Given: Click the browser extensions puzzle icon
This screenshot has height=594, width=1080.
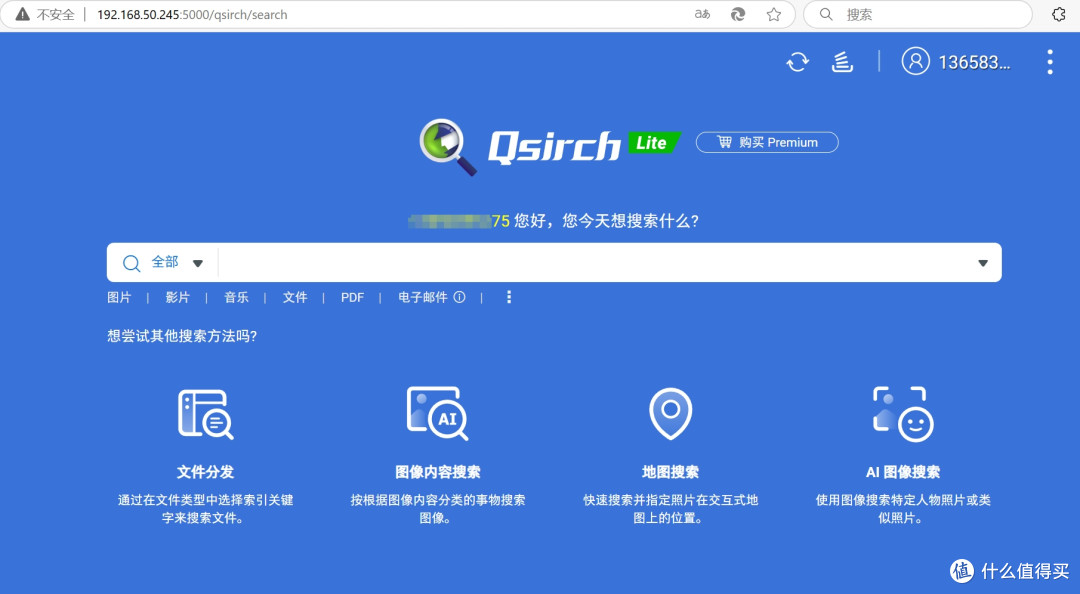Looking at the screenshot, I should [1059, 14].
